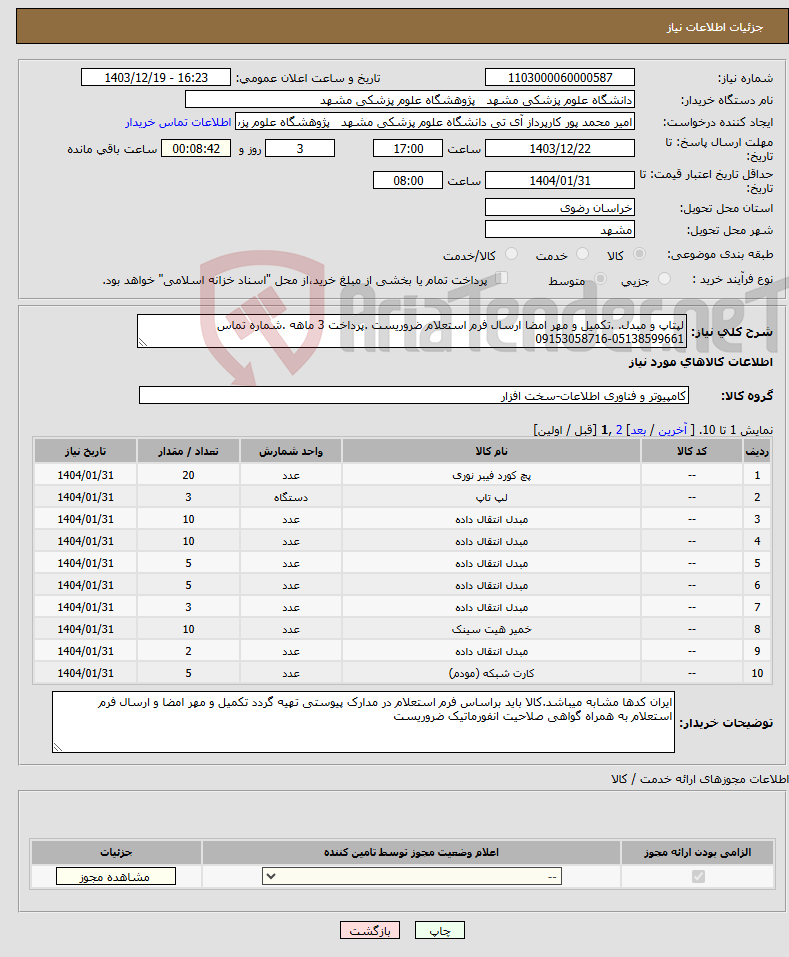The width and height of the screenshot is (789, 957).
Task: Toggle the الزامی بودن ارائه مجوز checkbox
Action: pyautogui.click(x=698, y=876)
